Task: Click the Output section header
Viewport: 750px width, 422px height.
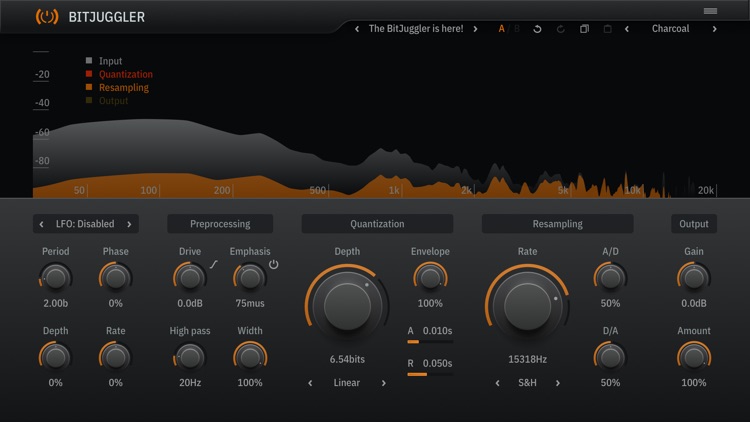Action: point(694,224)
